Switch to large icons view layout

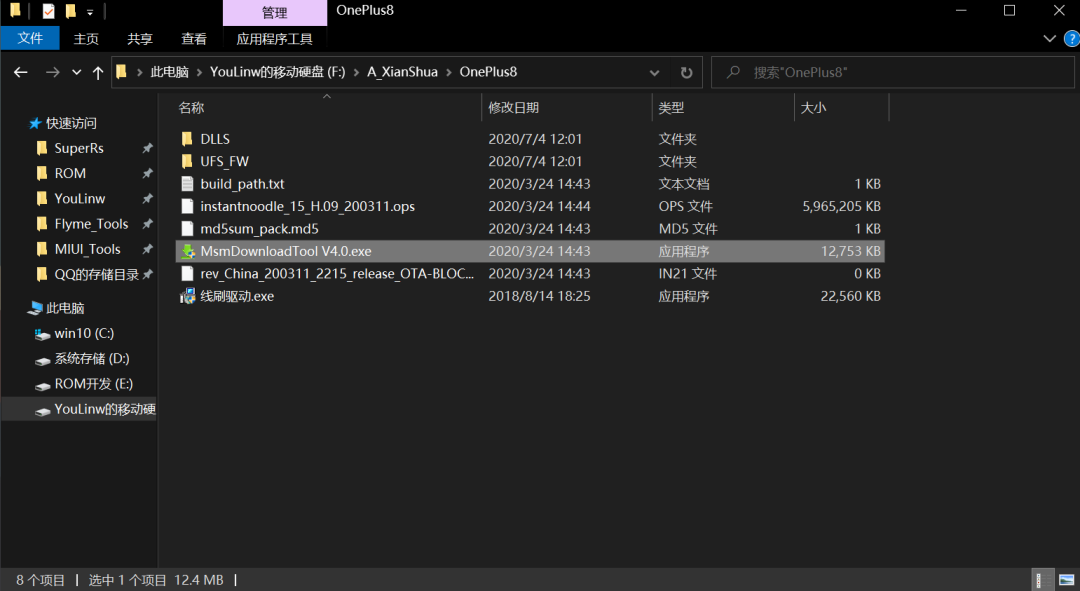1066,580
